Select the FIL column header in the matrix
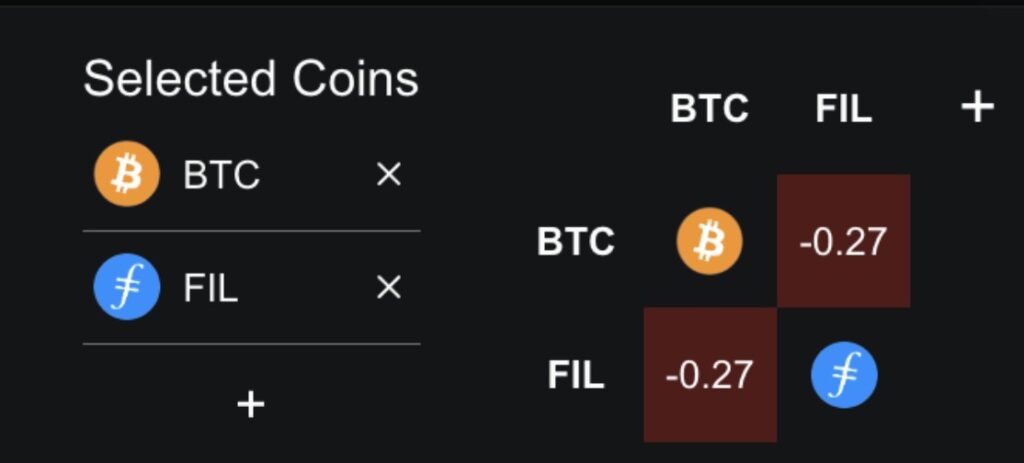This screenshot has height=463, width=1024. (843, 109)
